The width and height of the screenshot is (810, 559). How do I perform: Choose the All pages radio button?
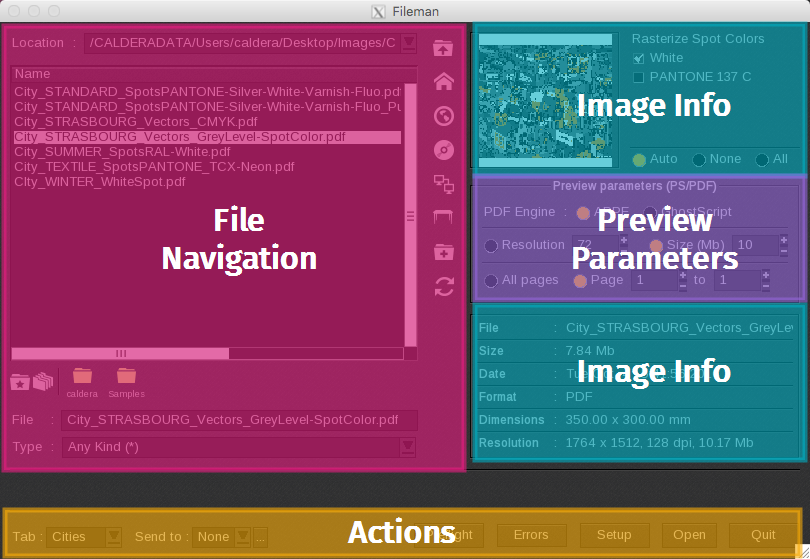click(491, 281)
